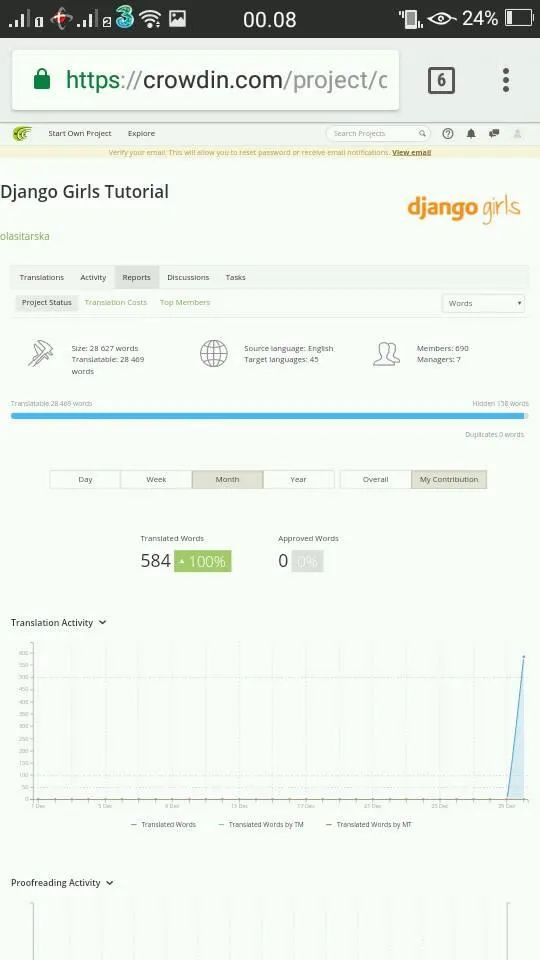Click the members people icon
This screenshot has height=960, width=540.
point(386,354)
